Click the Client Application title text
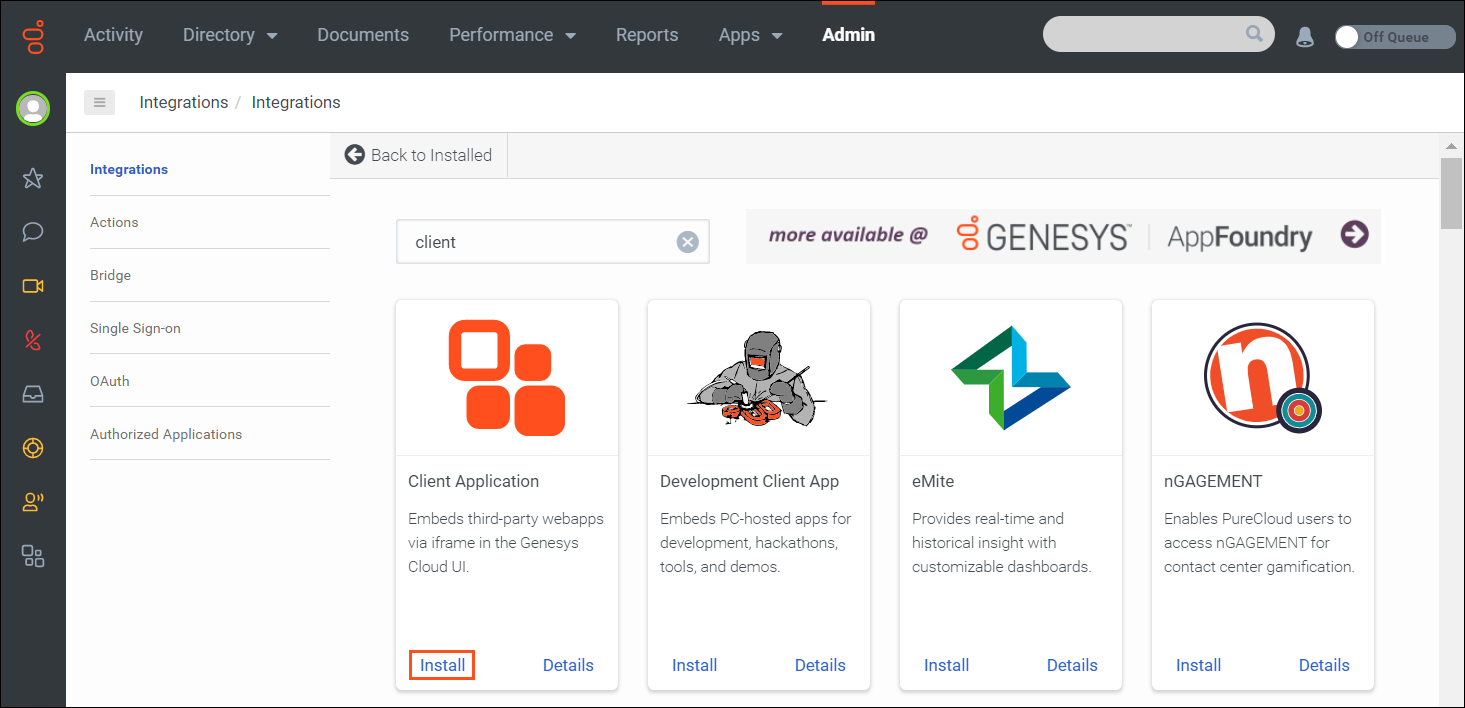 [473, 481]
